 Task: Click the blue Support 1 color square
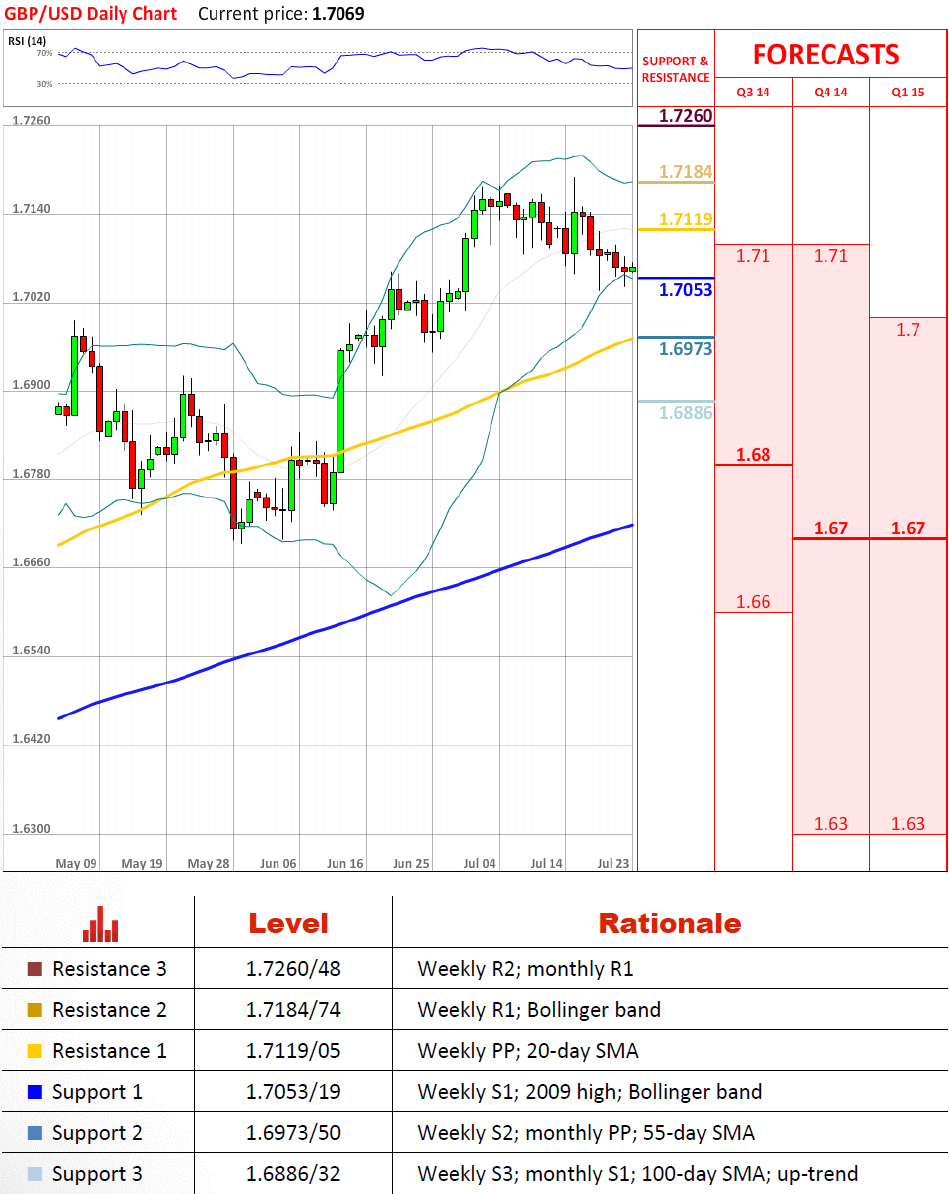point(35,1092)
